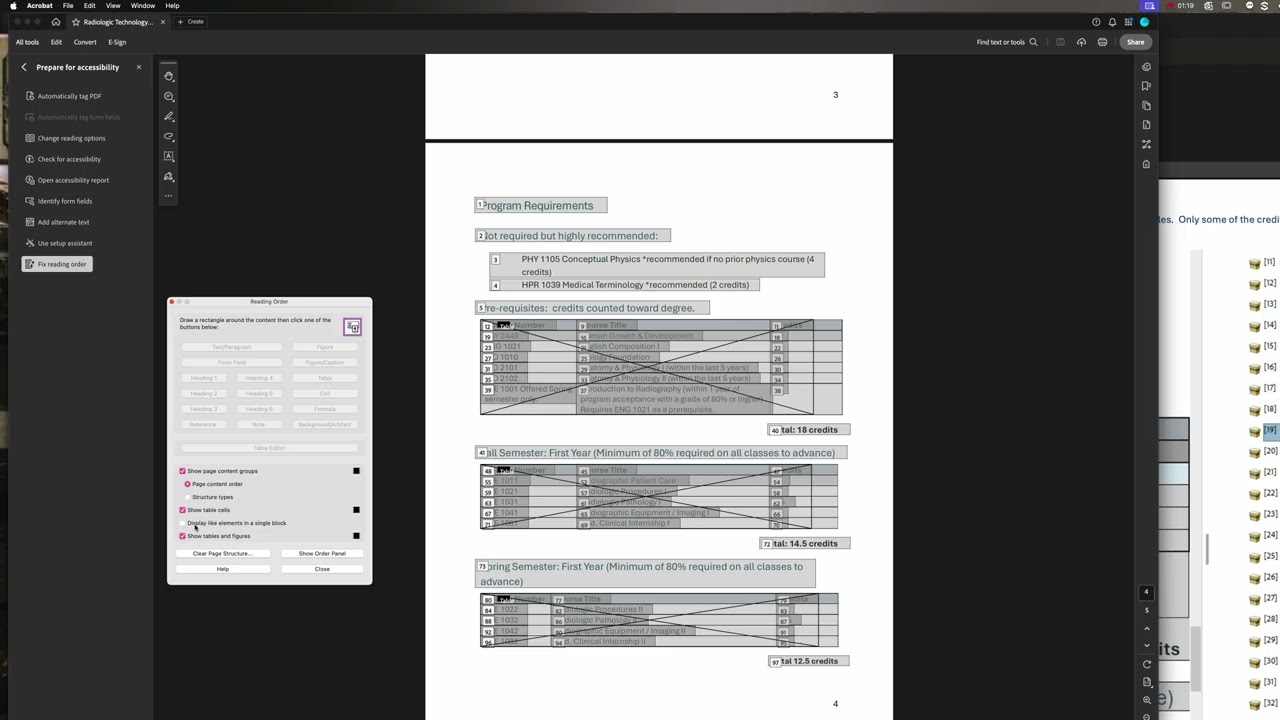Close the Radiologic Technology document tab
Viewport: 1280px width, 720px height.
coord(162,22)
